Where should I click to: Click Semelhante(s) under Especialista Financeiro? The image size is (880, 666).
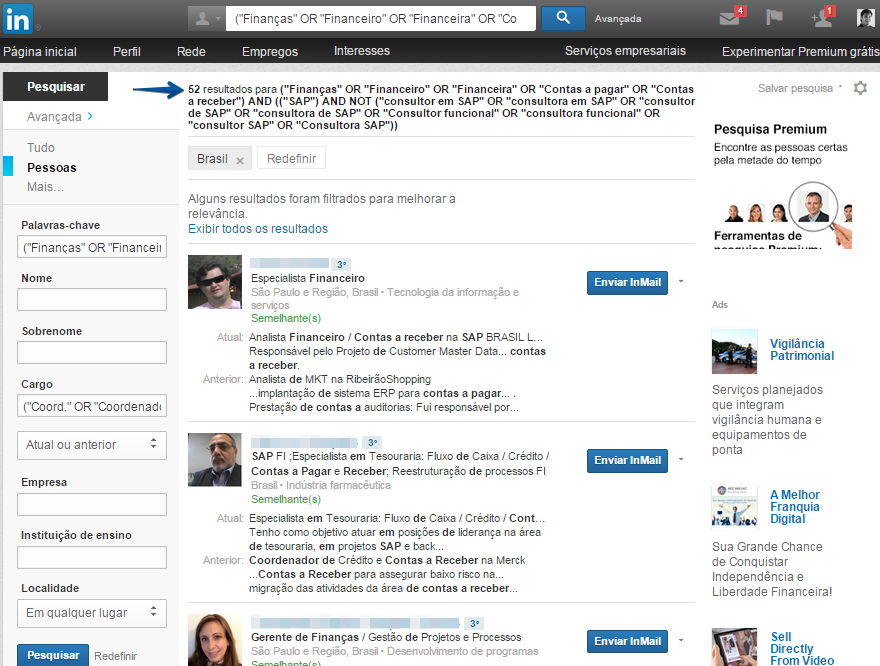pos(286,318)
